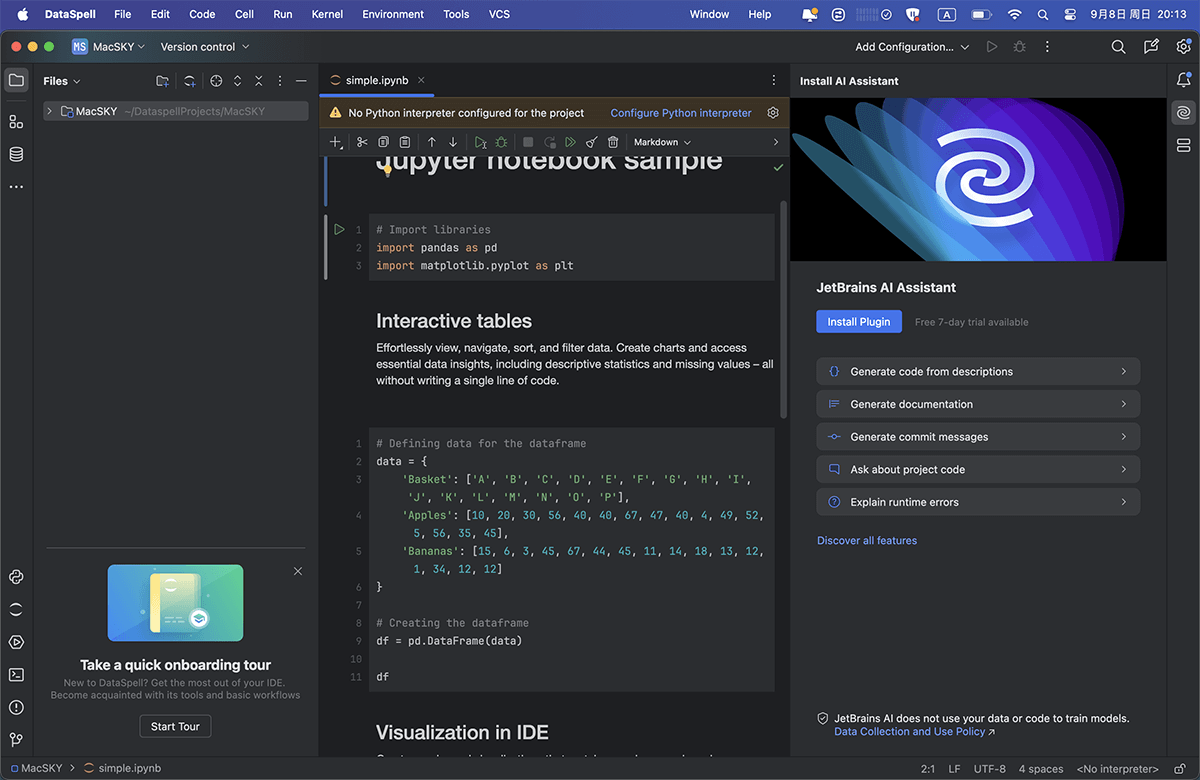Click the new directory icon in Files panel
The image size is (1200, 780).
tap(163, 81)
